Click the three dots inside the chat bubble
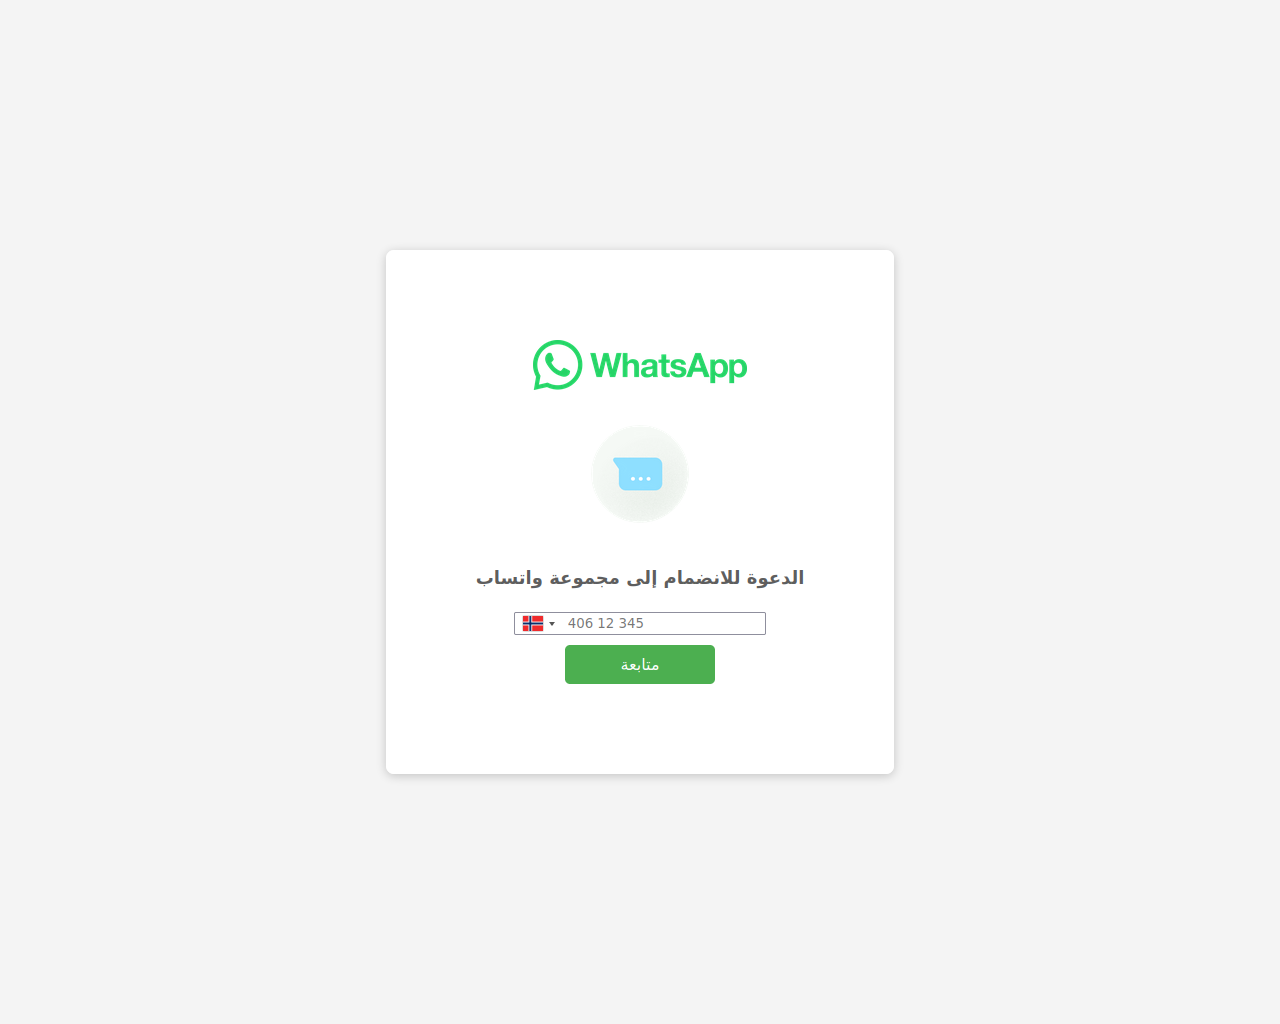1280x1024 pixels. coord(641,479)
